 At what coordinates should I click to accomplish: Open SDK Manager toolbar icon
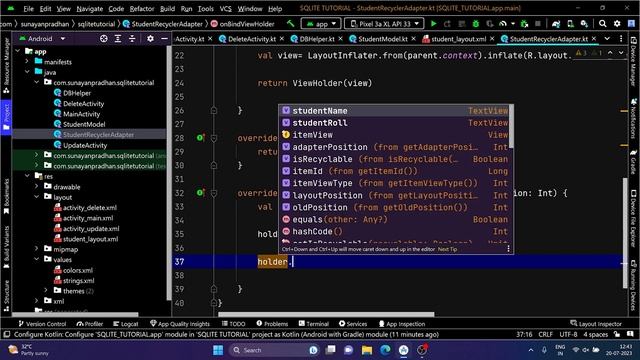click(x=584, y=24)
